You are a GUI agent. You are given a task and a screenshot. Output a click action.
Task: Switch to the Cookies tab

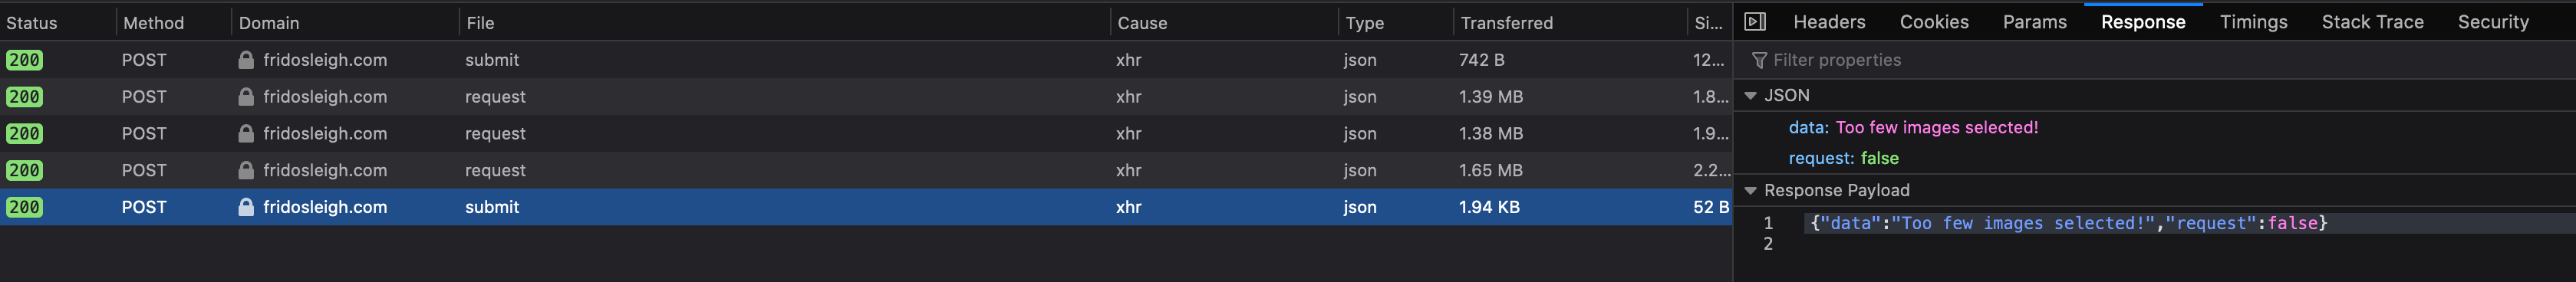(1934, 22)
